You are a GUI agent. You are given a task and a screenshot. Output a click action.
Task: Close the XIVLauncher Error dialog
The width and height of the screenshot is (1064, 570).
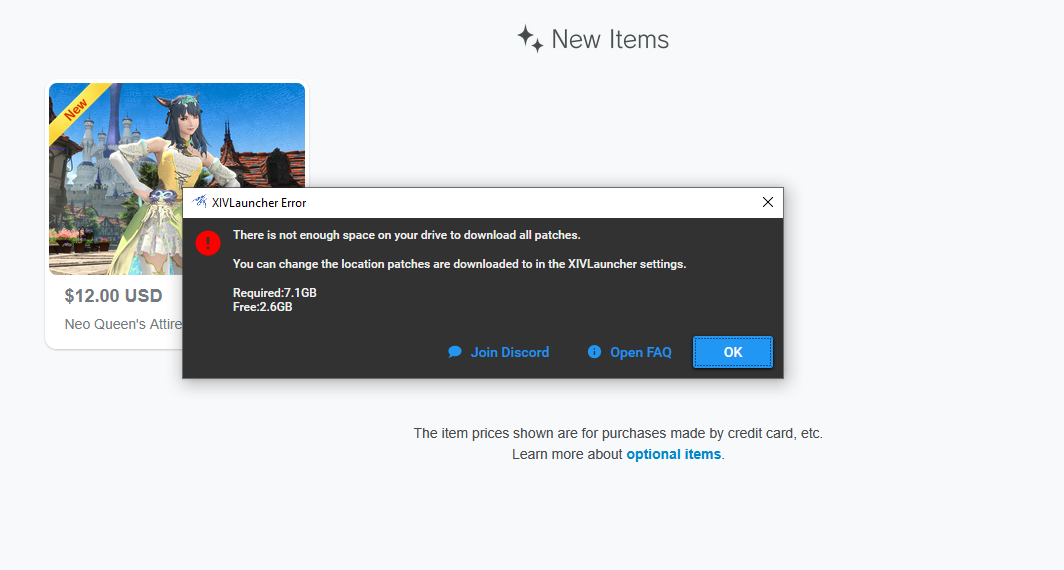coord(767,202)
